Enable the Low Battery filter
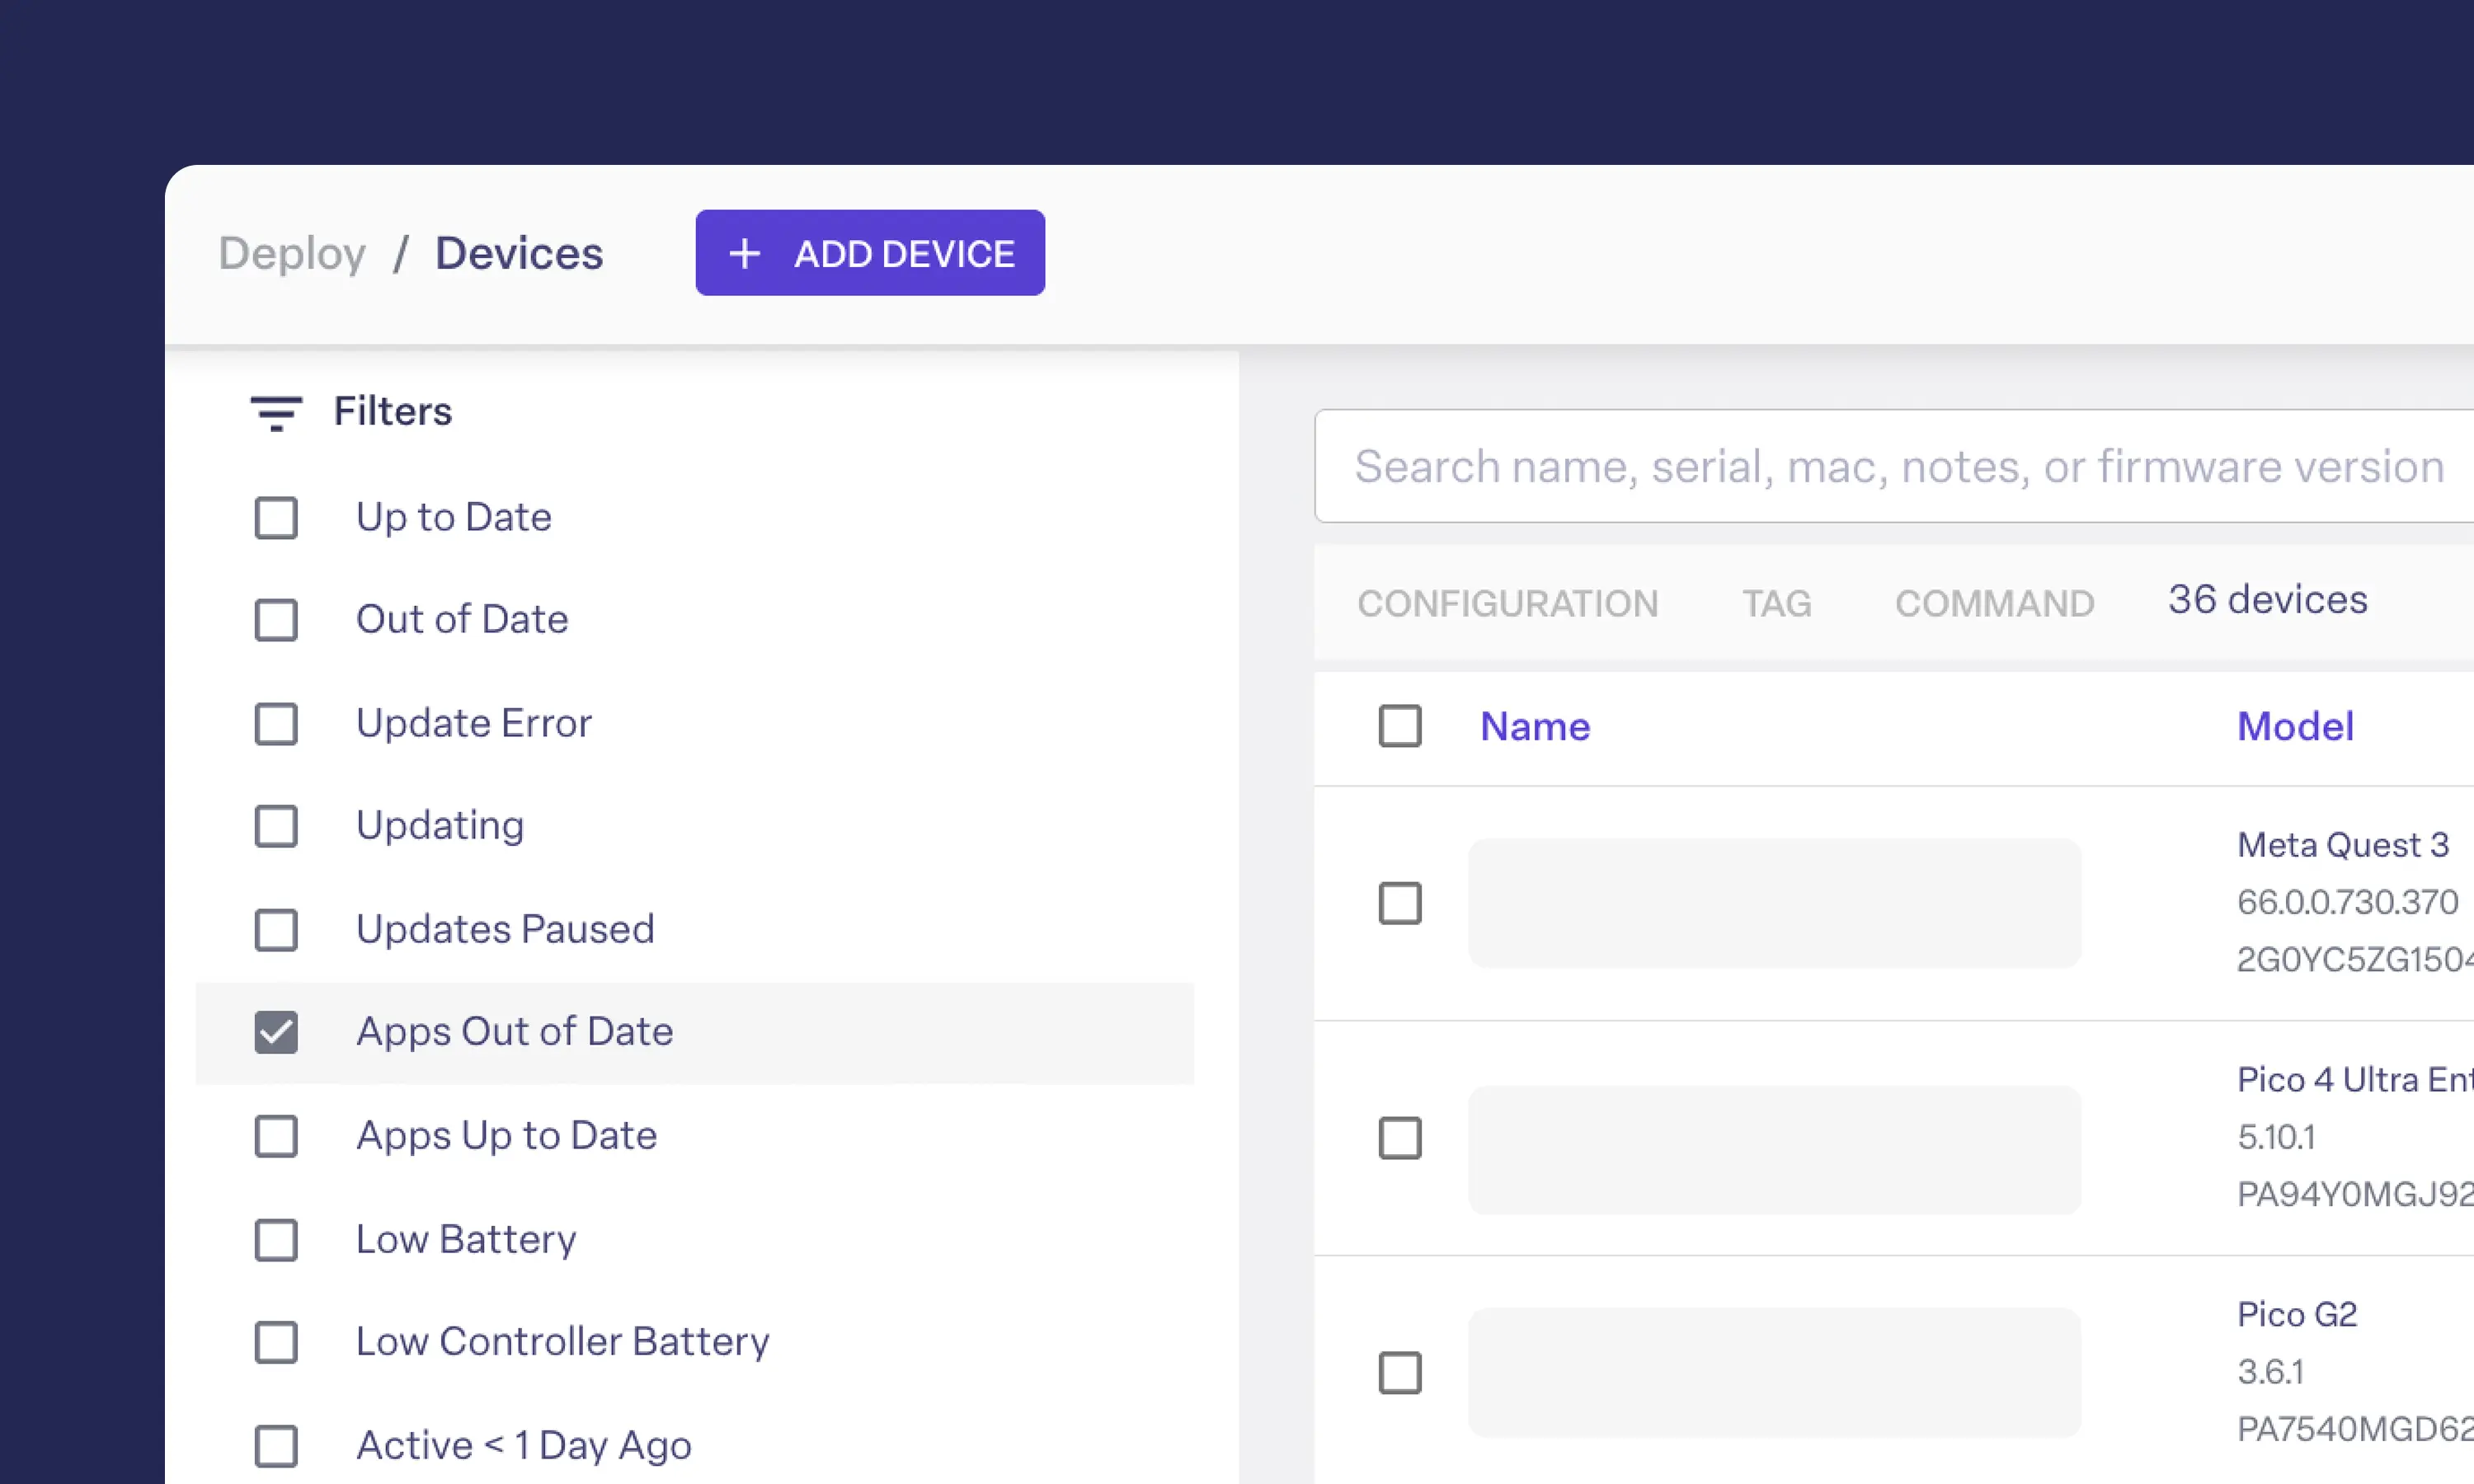The image size is (2474, 1484). 276,1240
